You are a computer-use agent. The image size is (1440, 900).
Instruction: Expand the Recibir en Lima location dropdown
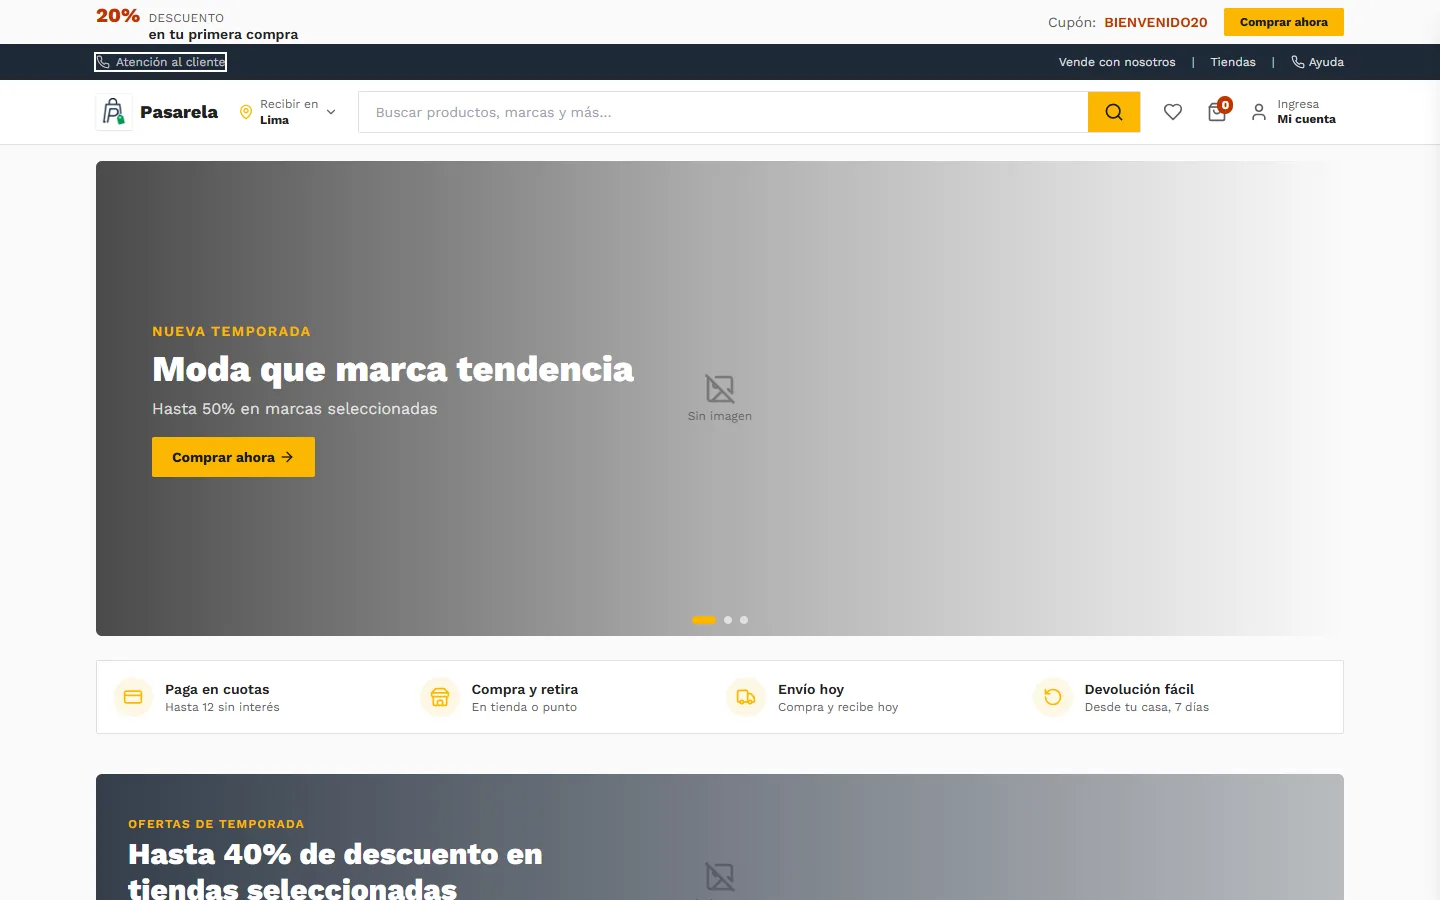tap(288, 112)
